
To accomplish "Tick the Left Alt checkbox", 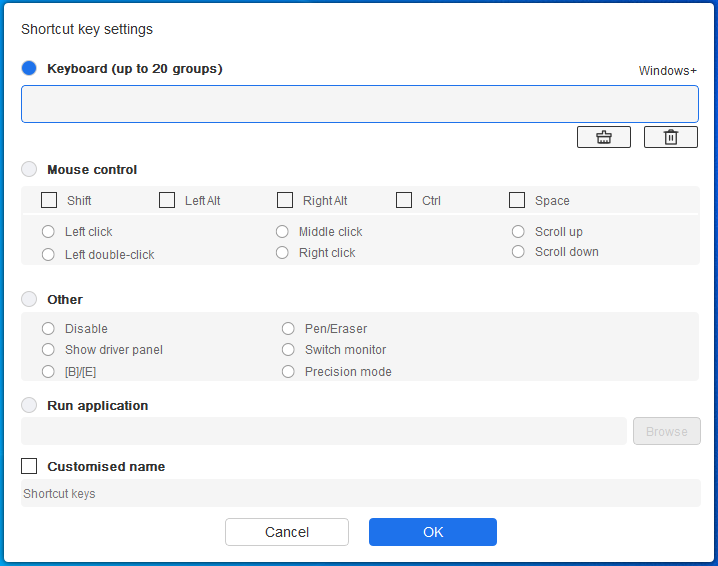I will [x=167, y=200].
